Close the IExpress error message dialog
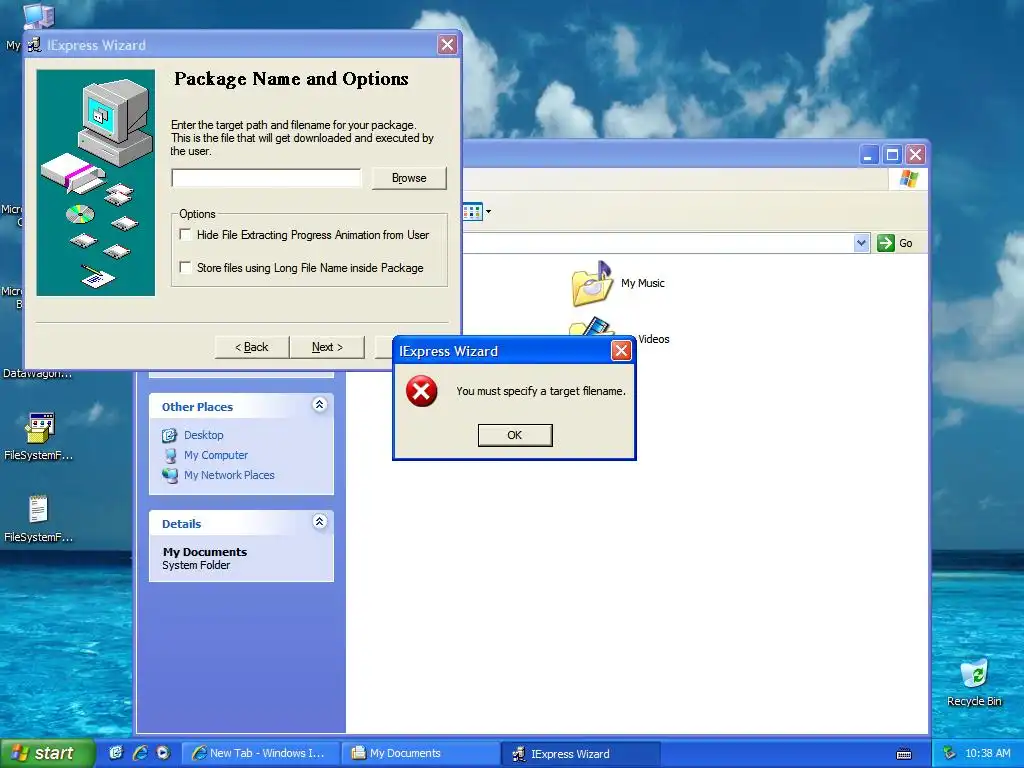The image size is (1024, 768). click(621, 351)
